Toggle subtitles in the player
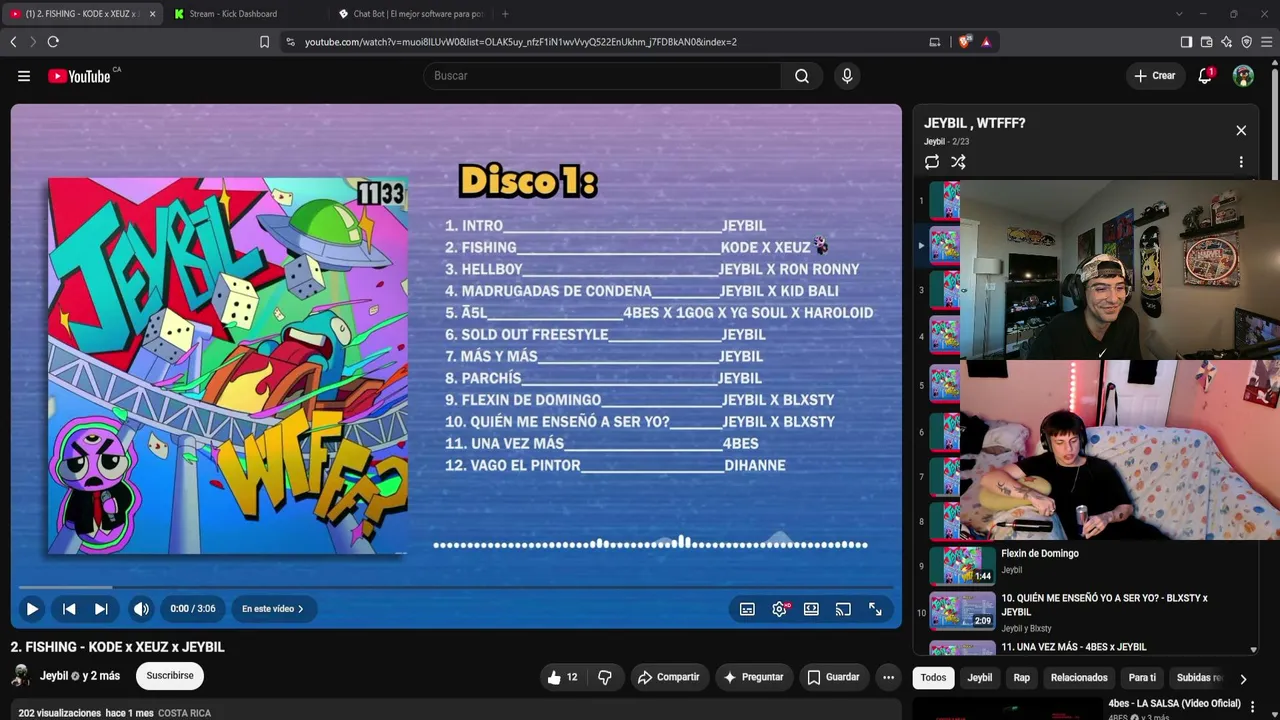Viewport: 1280px width, 720px height. 747,609
